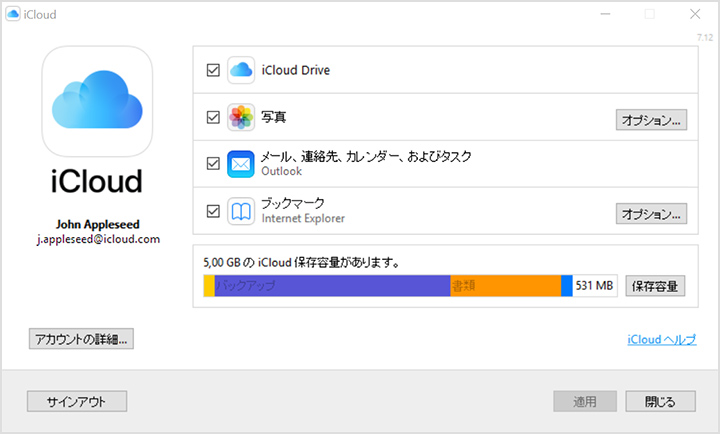
Task: Click the iCloud Drive cloud icon
Action: coord(241,71)
